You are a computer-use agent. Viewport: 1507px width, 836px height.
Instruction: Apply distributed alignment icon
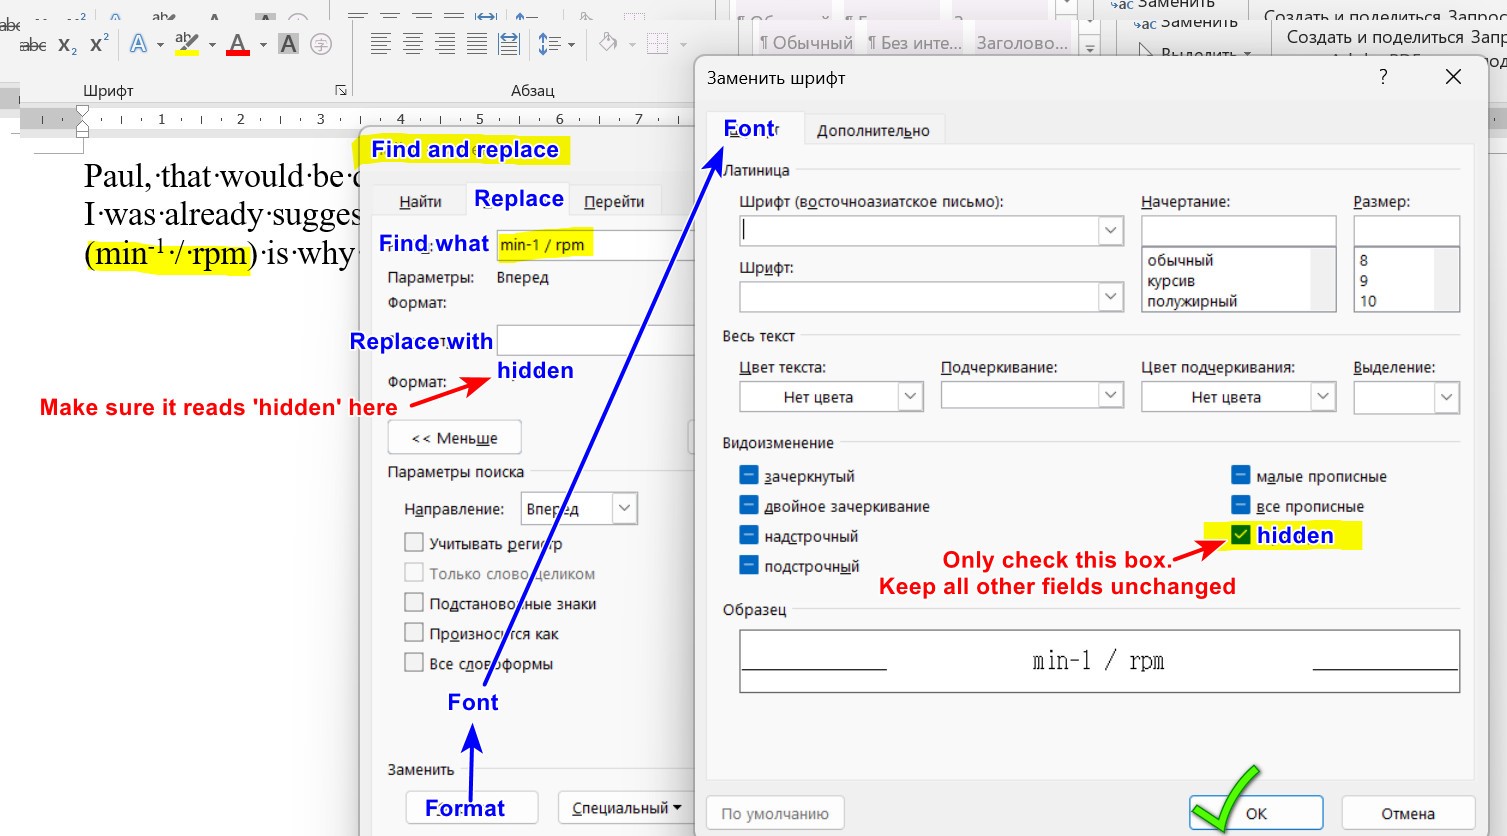[509, 44]
